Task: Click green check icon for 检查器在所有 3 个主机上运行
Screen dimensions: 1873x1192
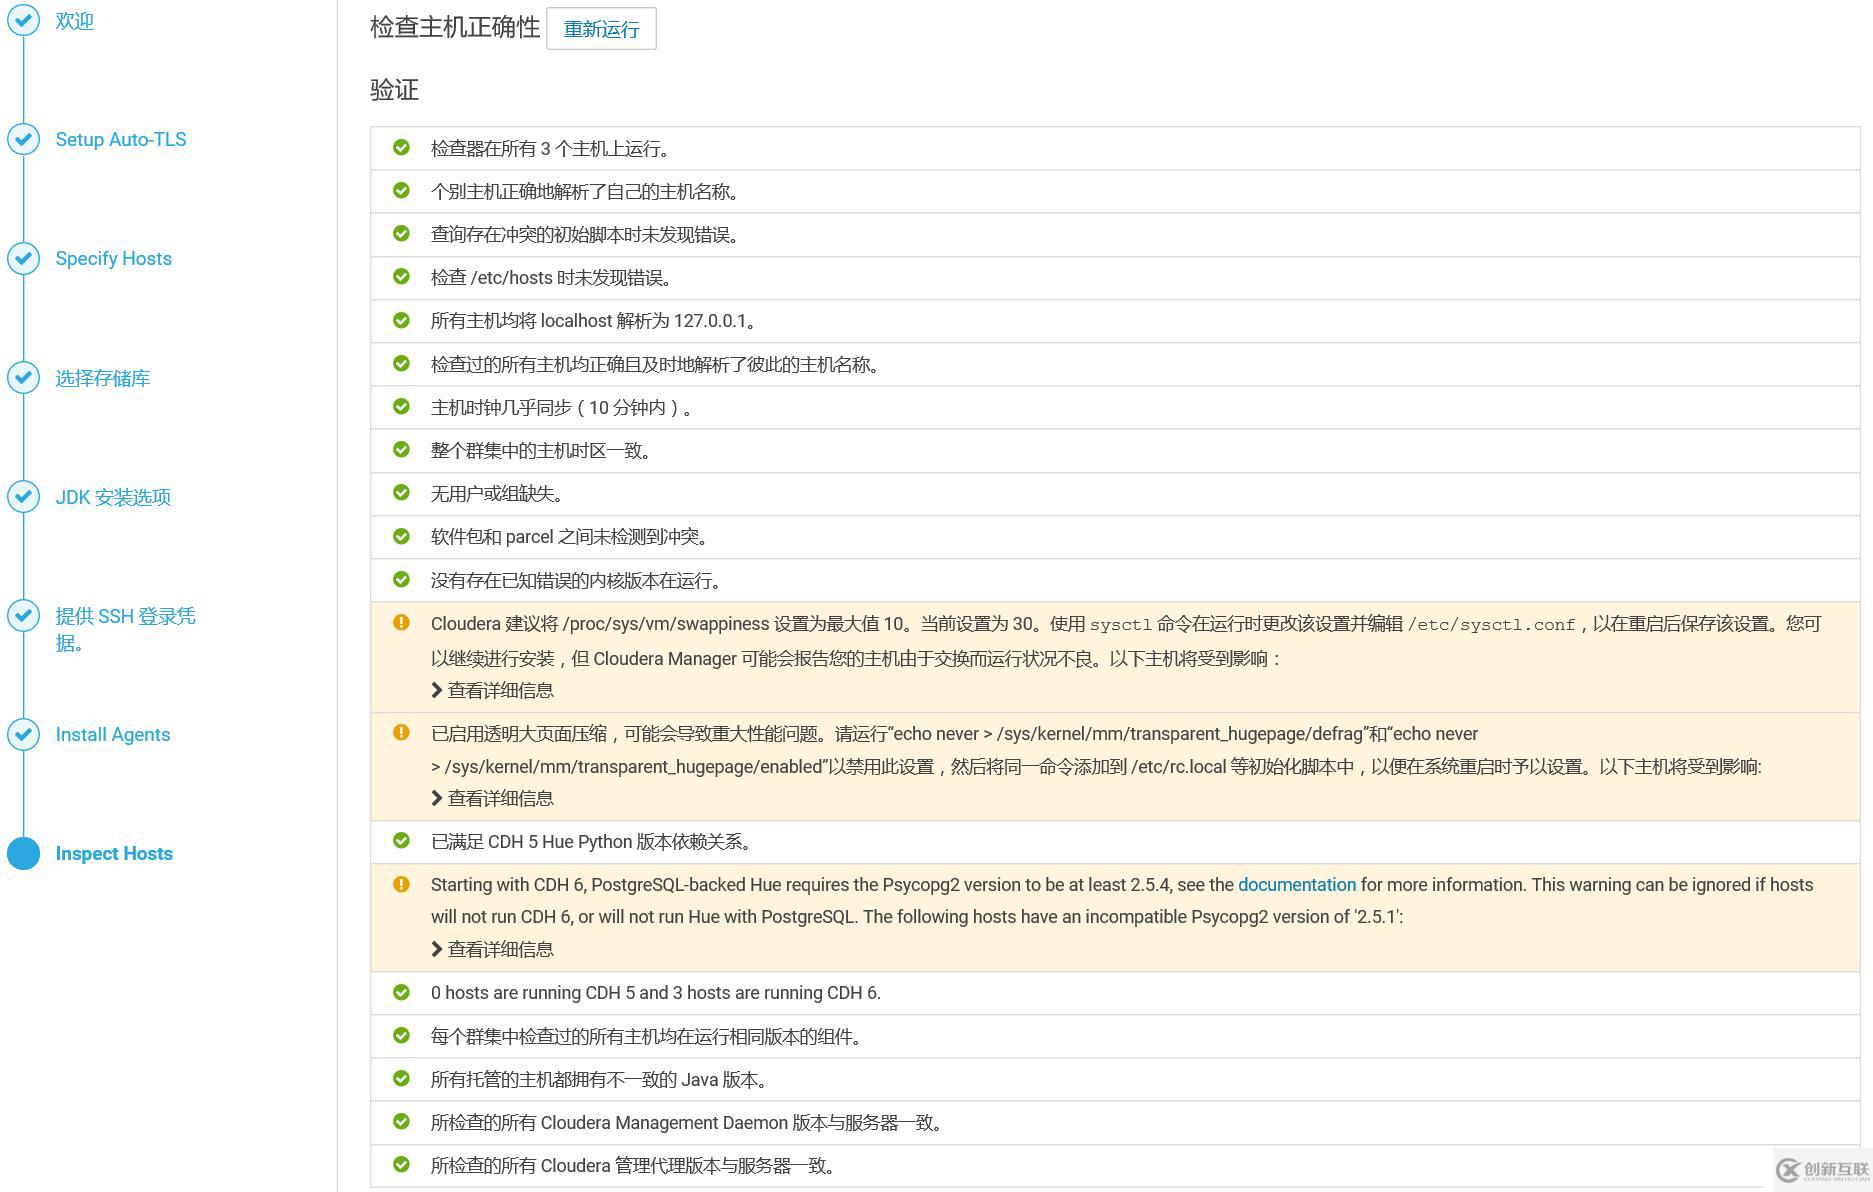Action: click(x=401, y=147)
